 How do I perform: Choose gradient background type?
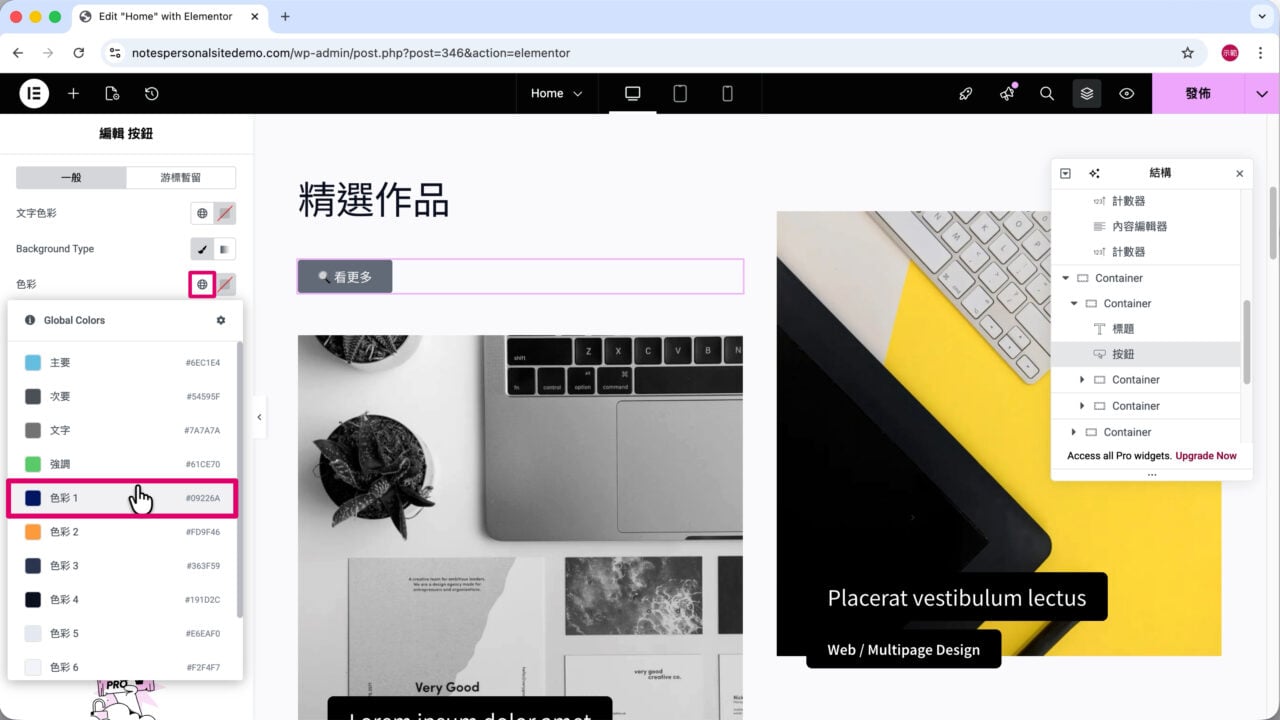(225, 249)
